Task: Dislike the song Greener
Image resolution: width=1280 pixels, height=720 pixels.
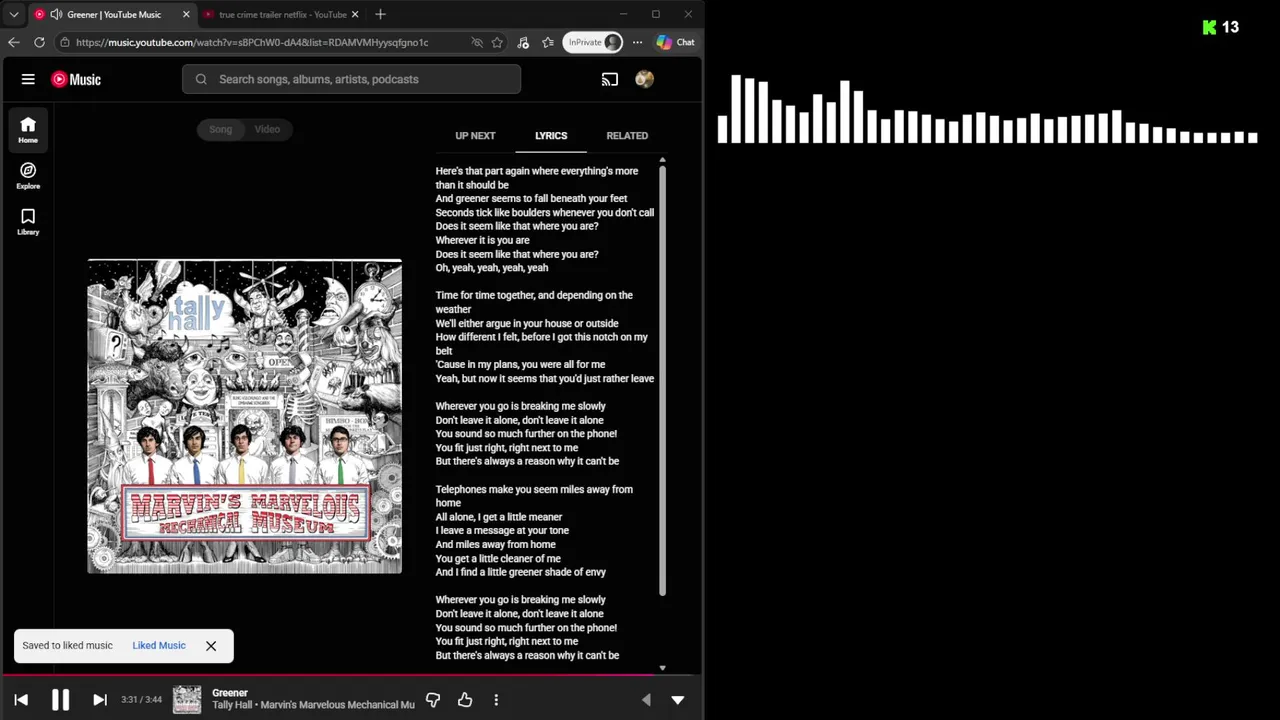Action: [433, 700]
